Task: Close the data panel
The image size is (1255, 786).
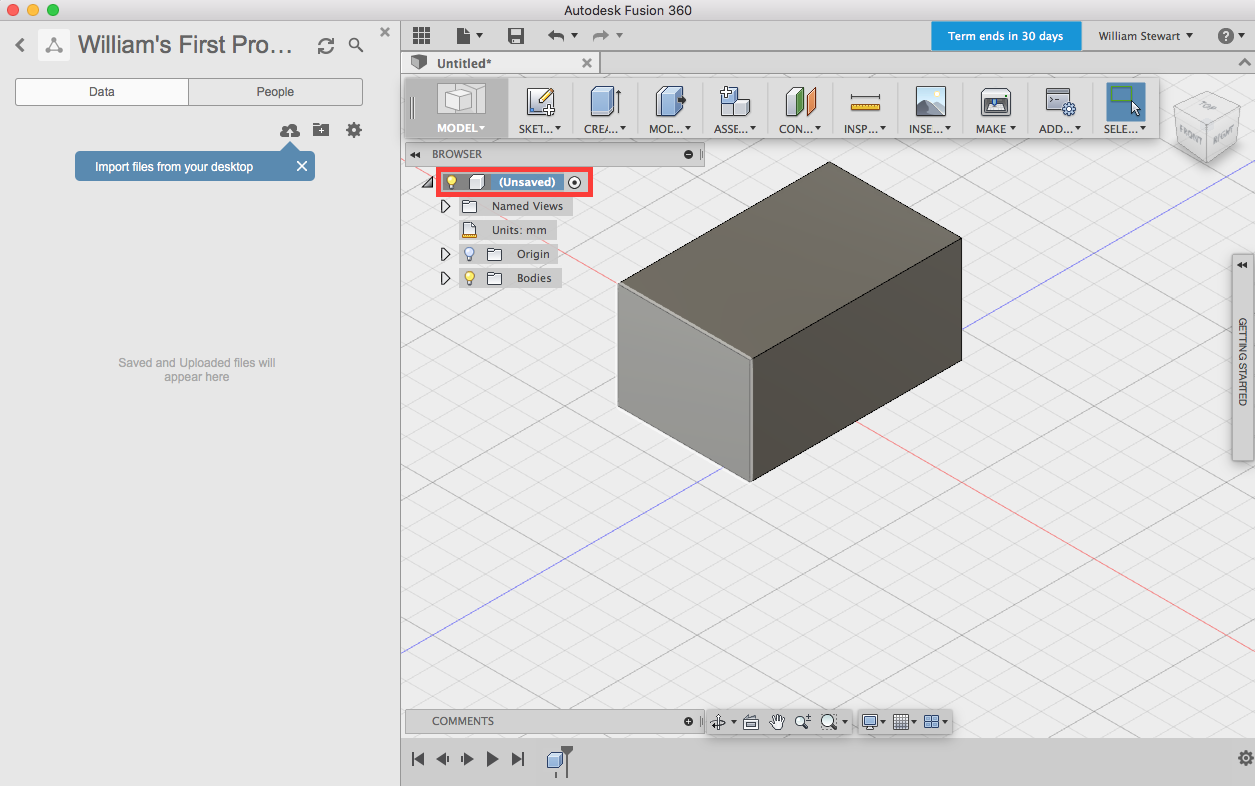Action: (x=385, y=32)
